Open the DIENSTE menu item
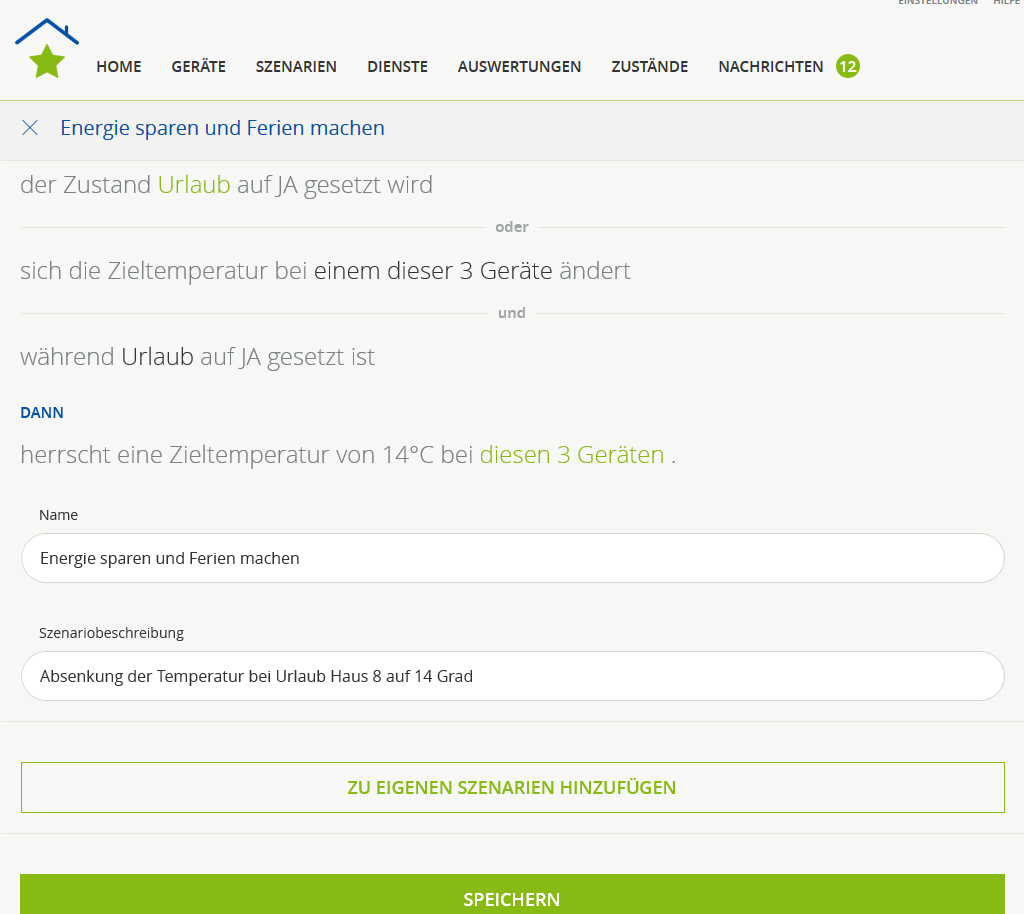Viewport: 1024px width, 914px height. [x=397, y=67]
